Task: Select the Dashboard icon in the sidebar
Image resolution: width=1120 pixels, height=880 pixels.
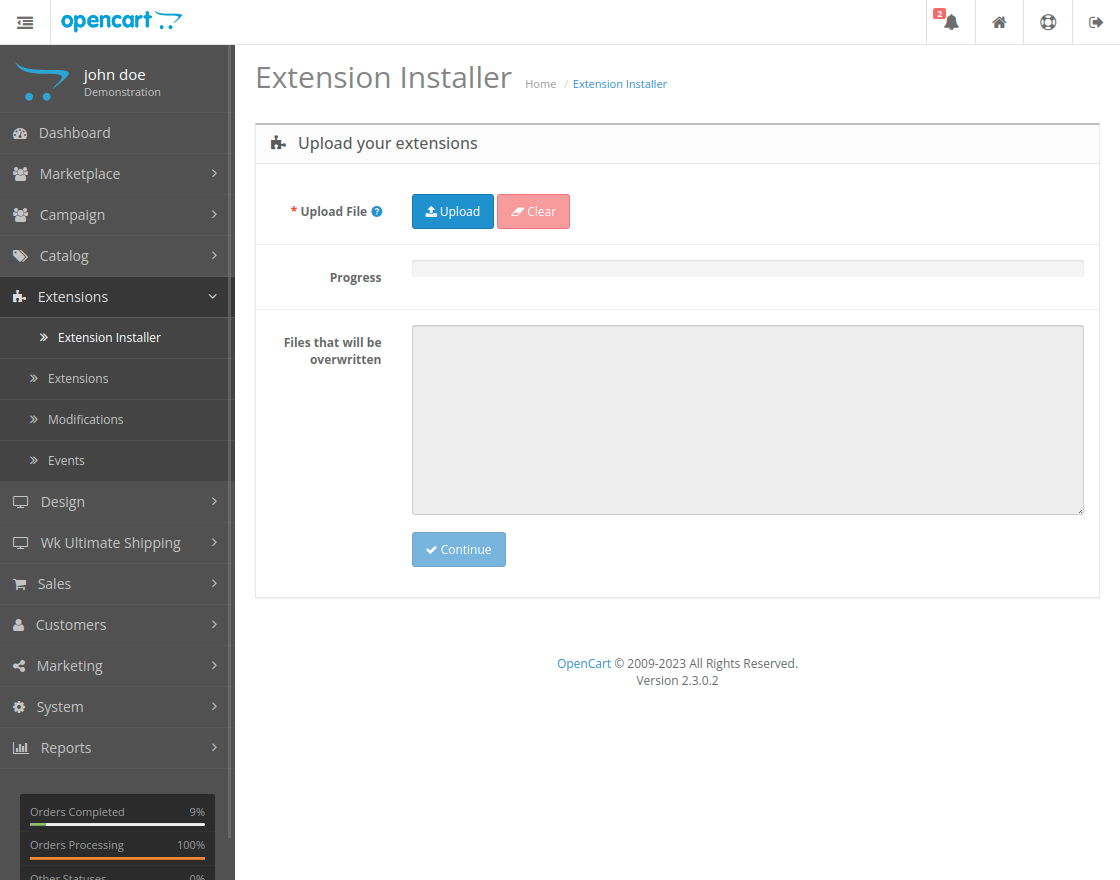Action: pos(21,133)
